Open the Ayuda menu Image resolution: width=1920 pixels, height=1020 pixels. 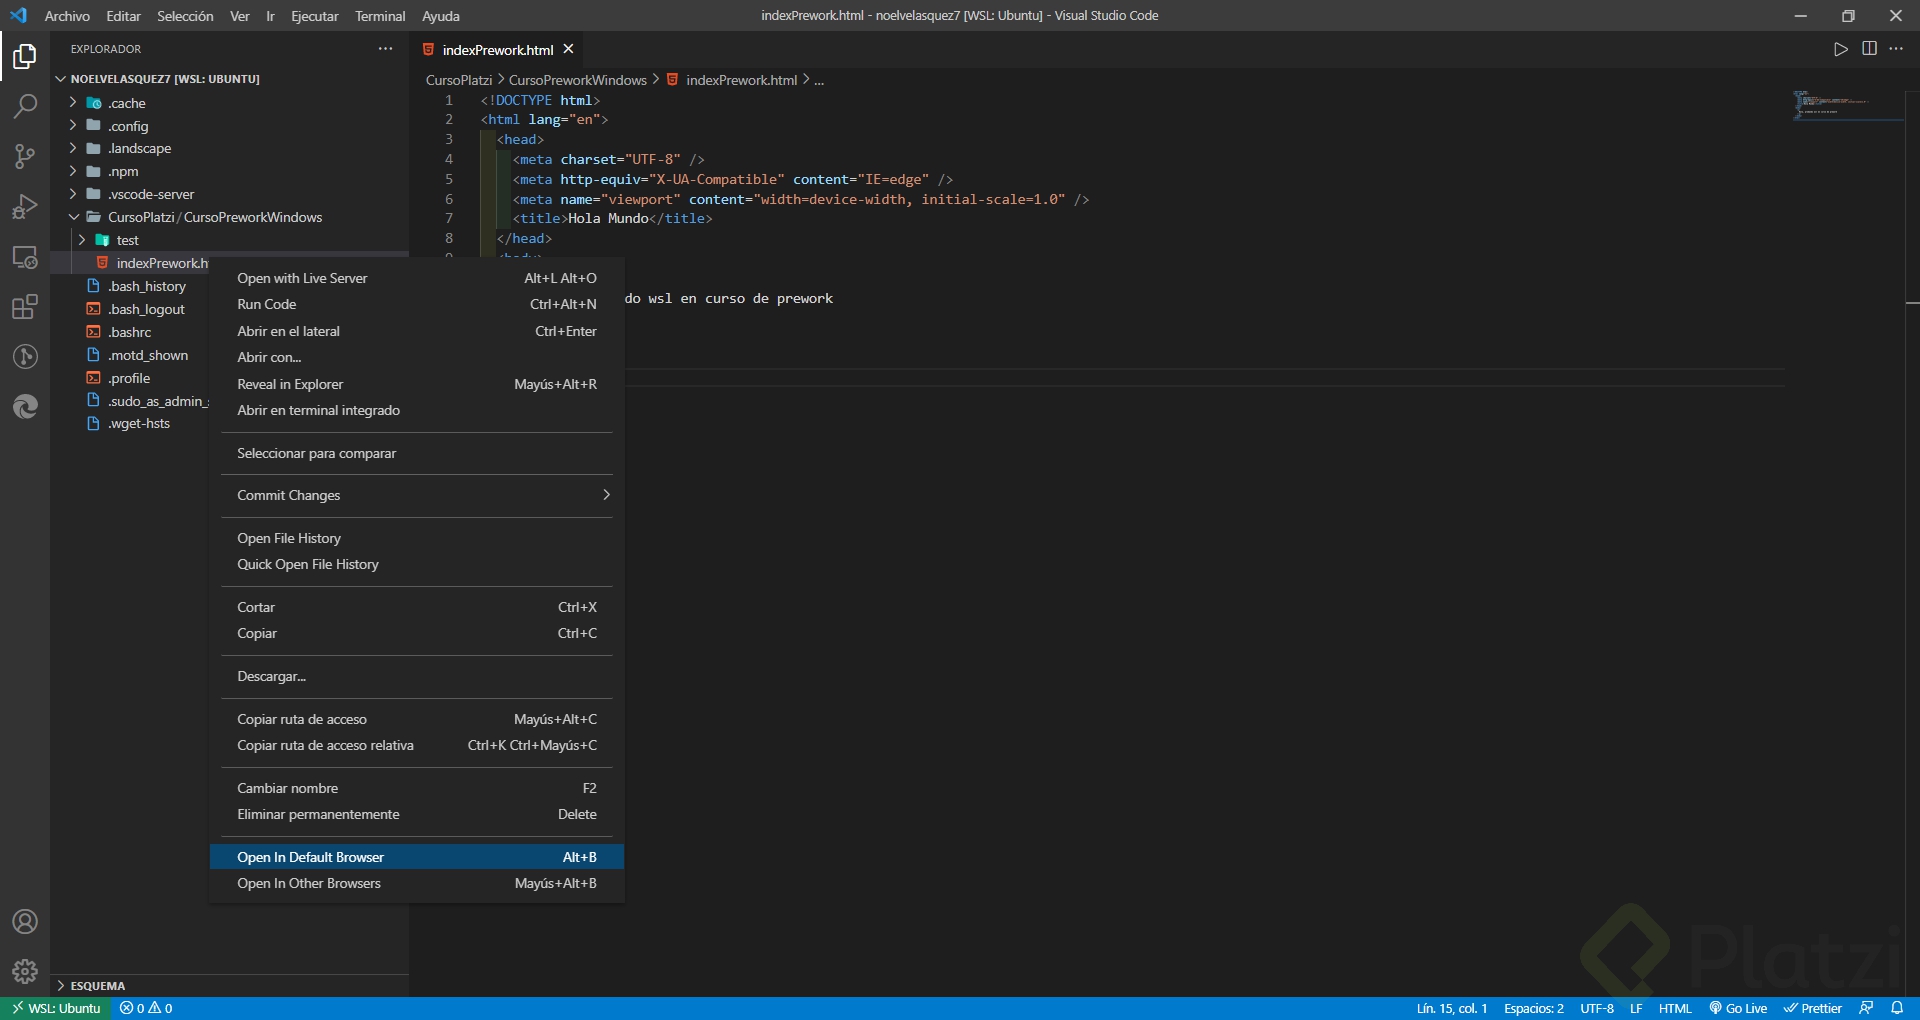point(441,16)
